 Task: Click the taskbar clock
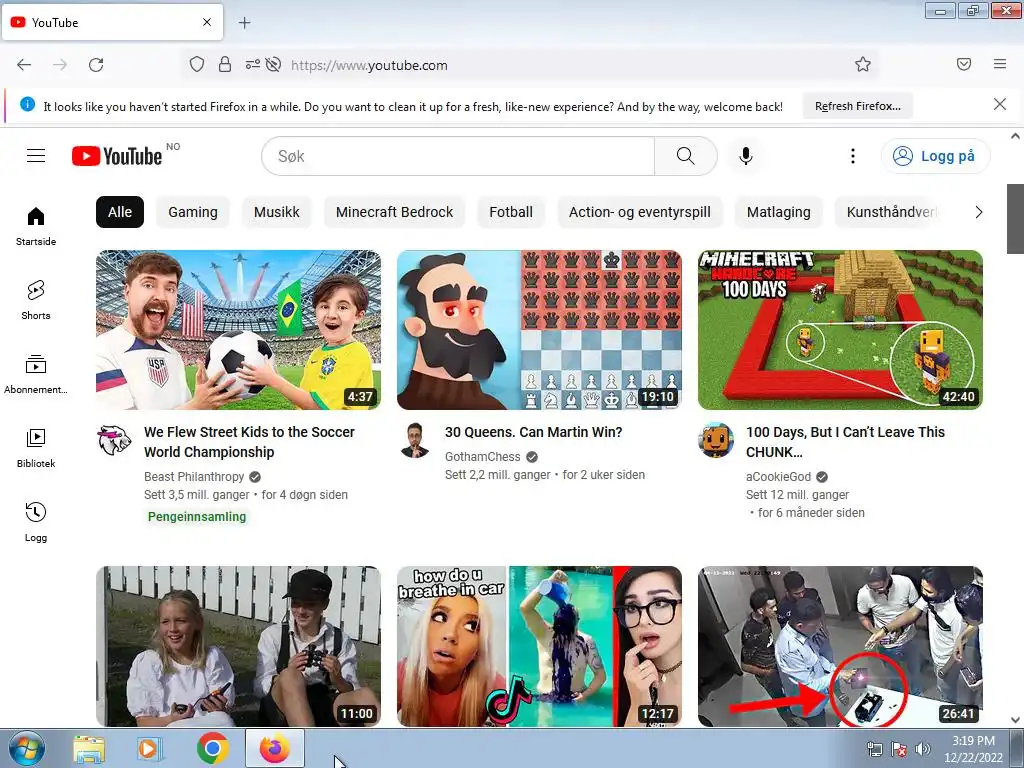pyautogui.click(x=973, y=749)
